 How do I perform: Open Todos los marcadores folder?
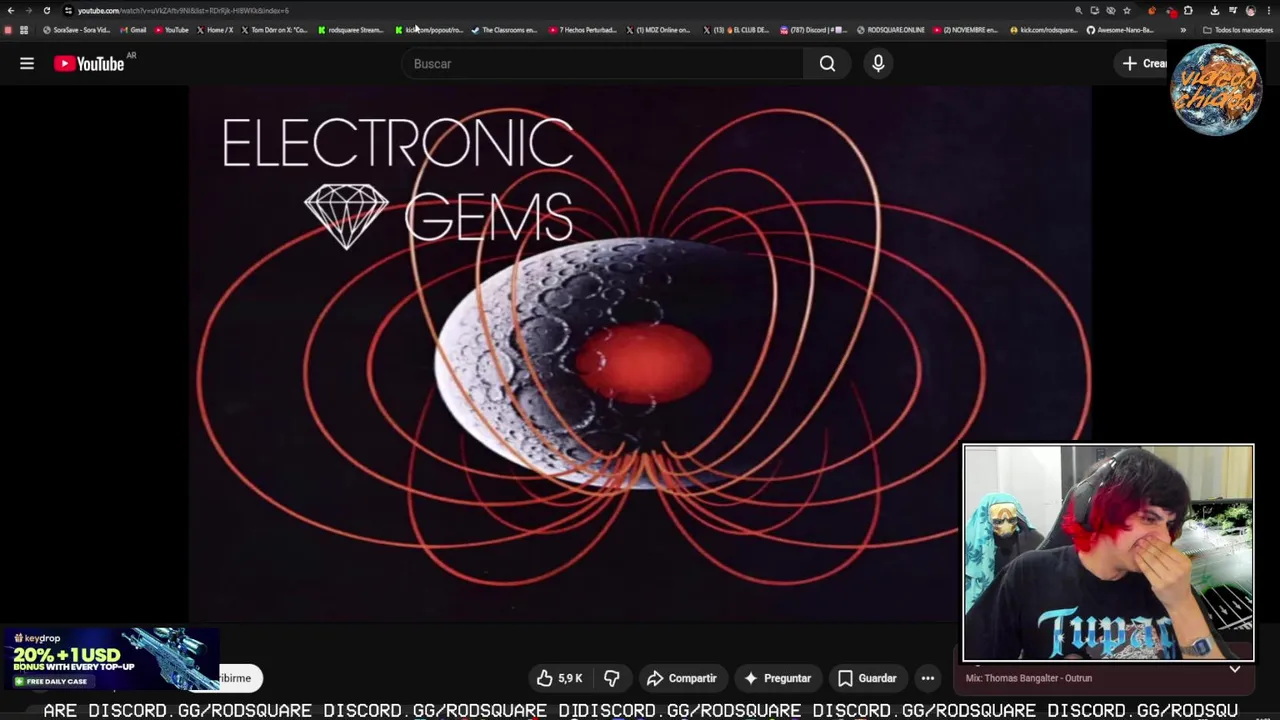tap(1238, 30)
